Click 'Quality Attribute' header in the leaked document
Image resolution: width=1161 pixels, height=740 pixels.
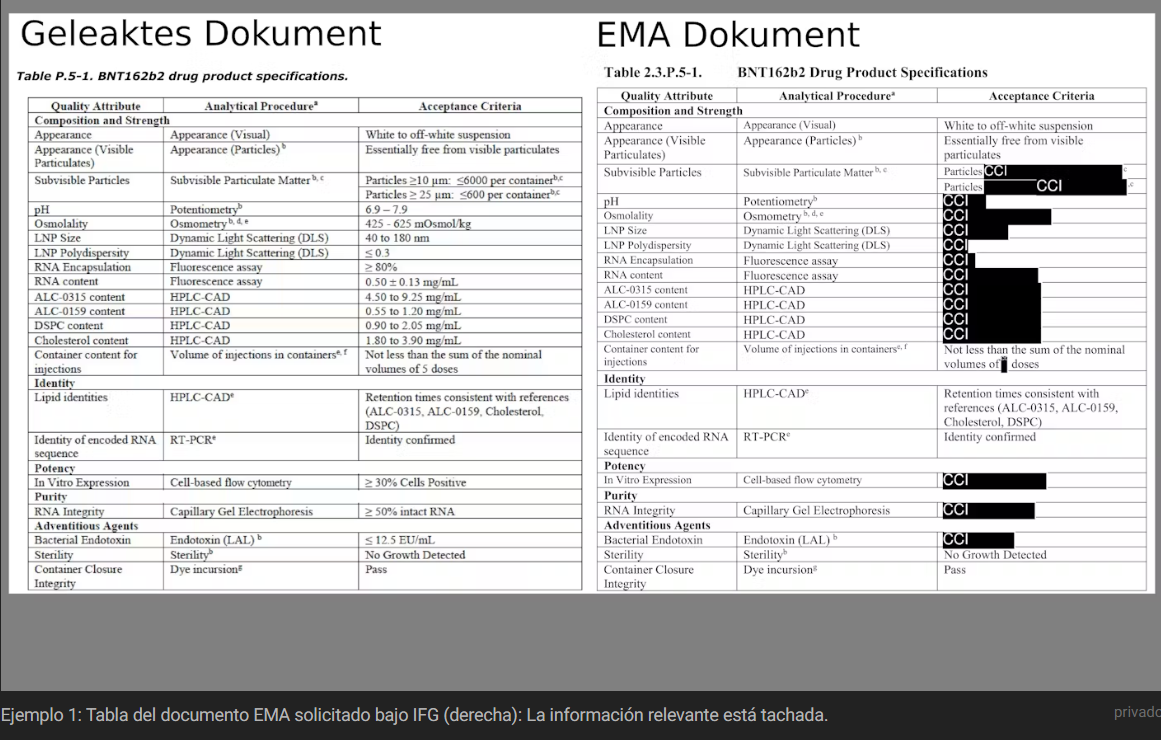coord(96,106)
